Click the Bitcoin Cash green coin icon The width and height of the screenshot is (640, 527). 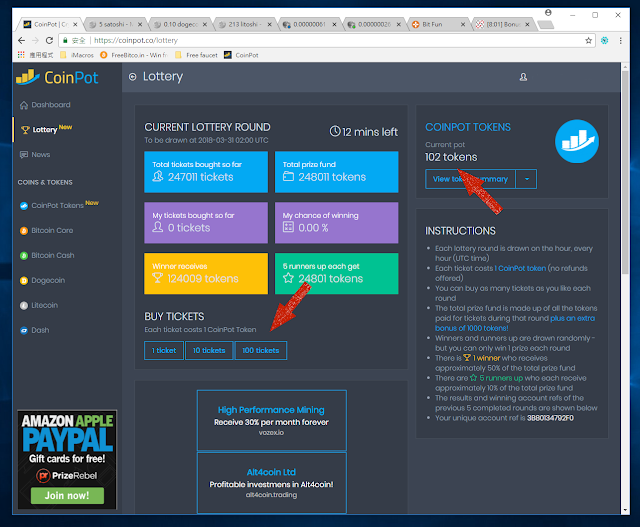click(x=24, y=256)
